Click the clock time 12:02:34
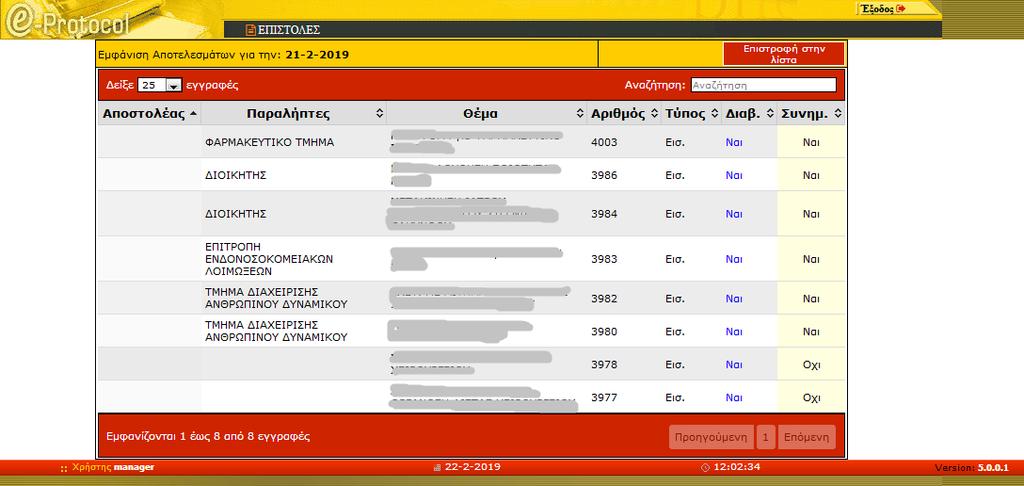 point(737,467)
